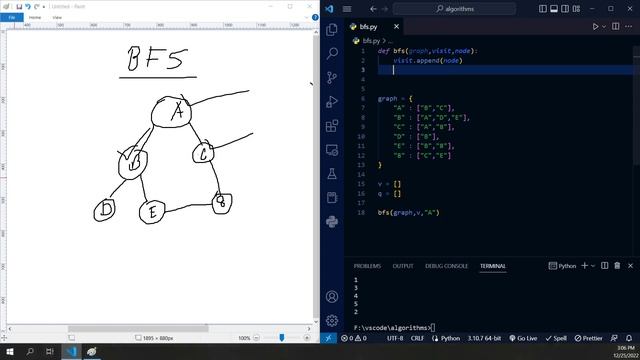Select the Terminal panel tab
Image resolution: width=640 pixels, height=360 pixels.
pos(493,266)
